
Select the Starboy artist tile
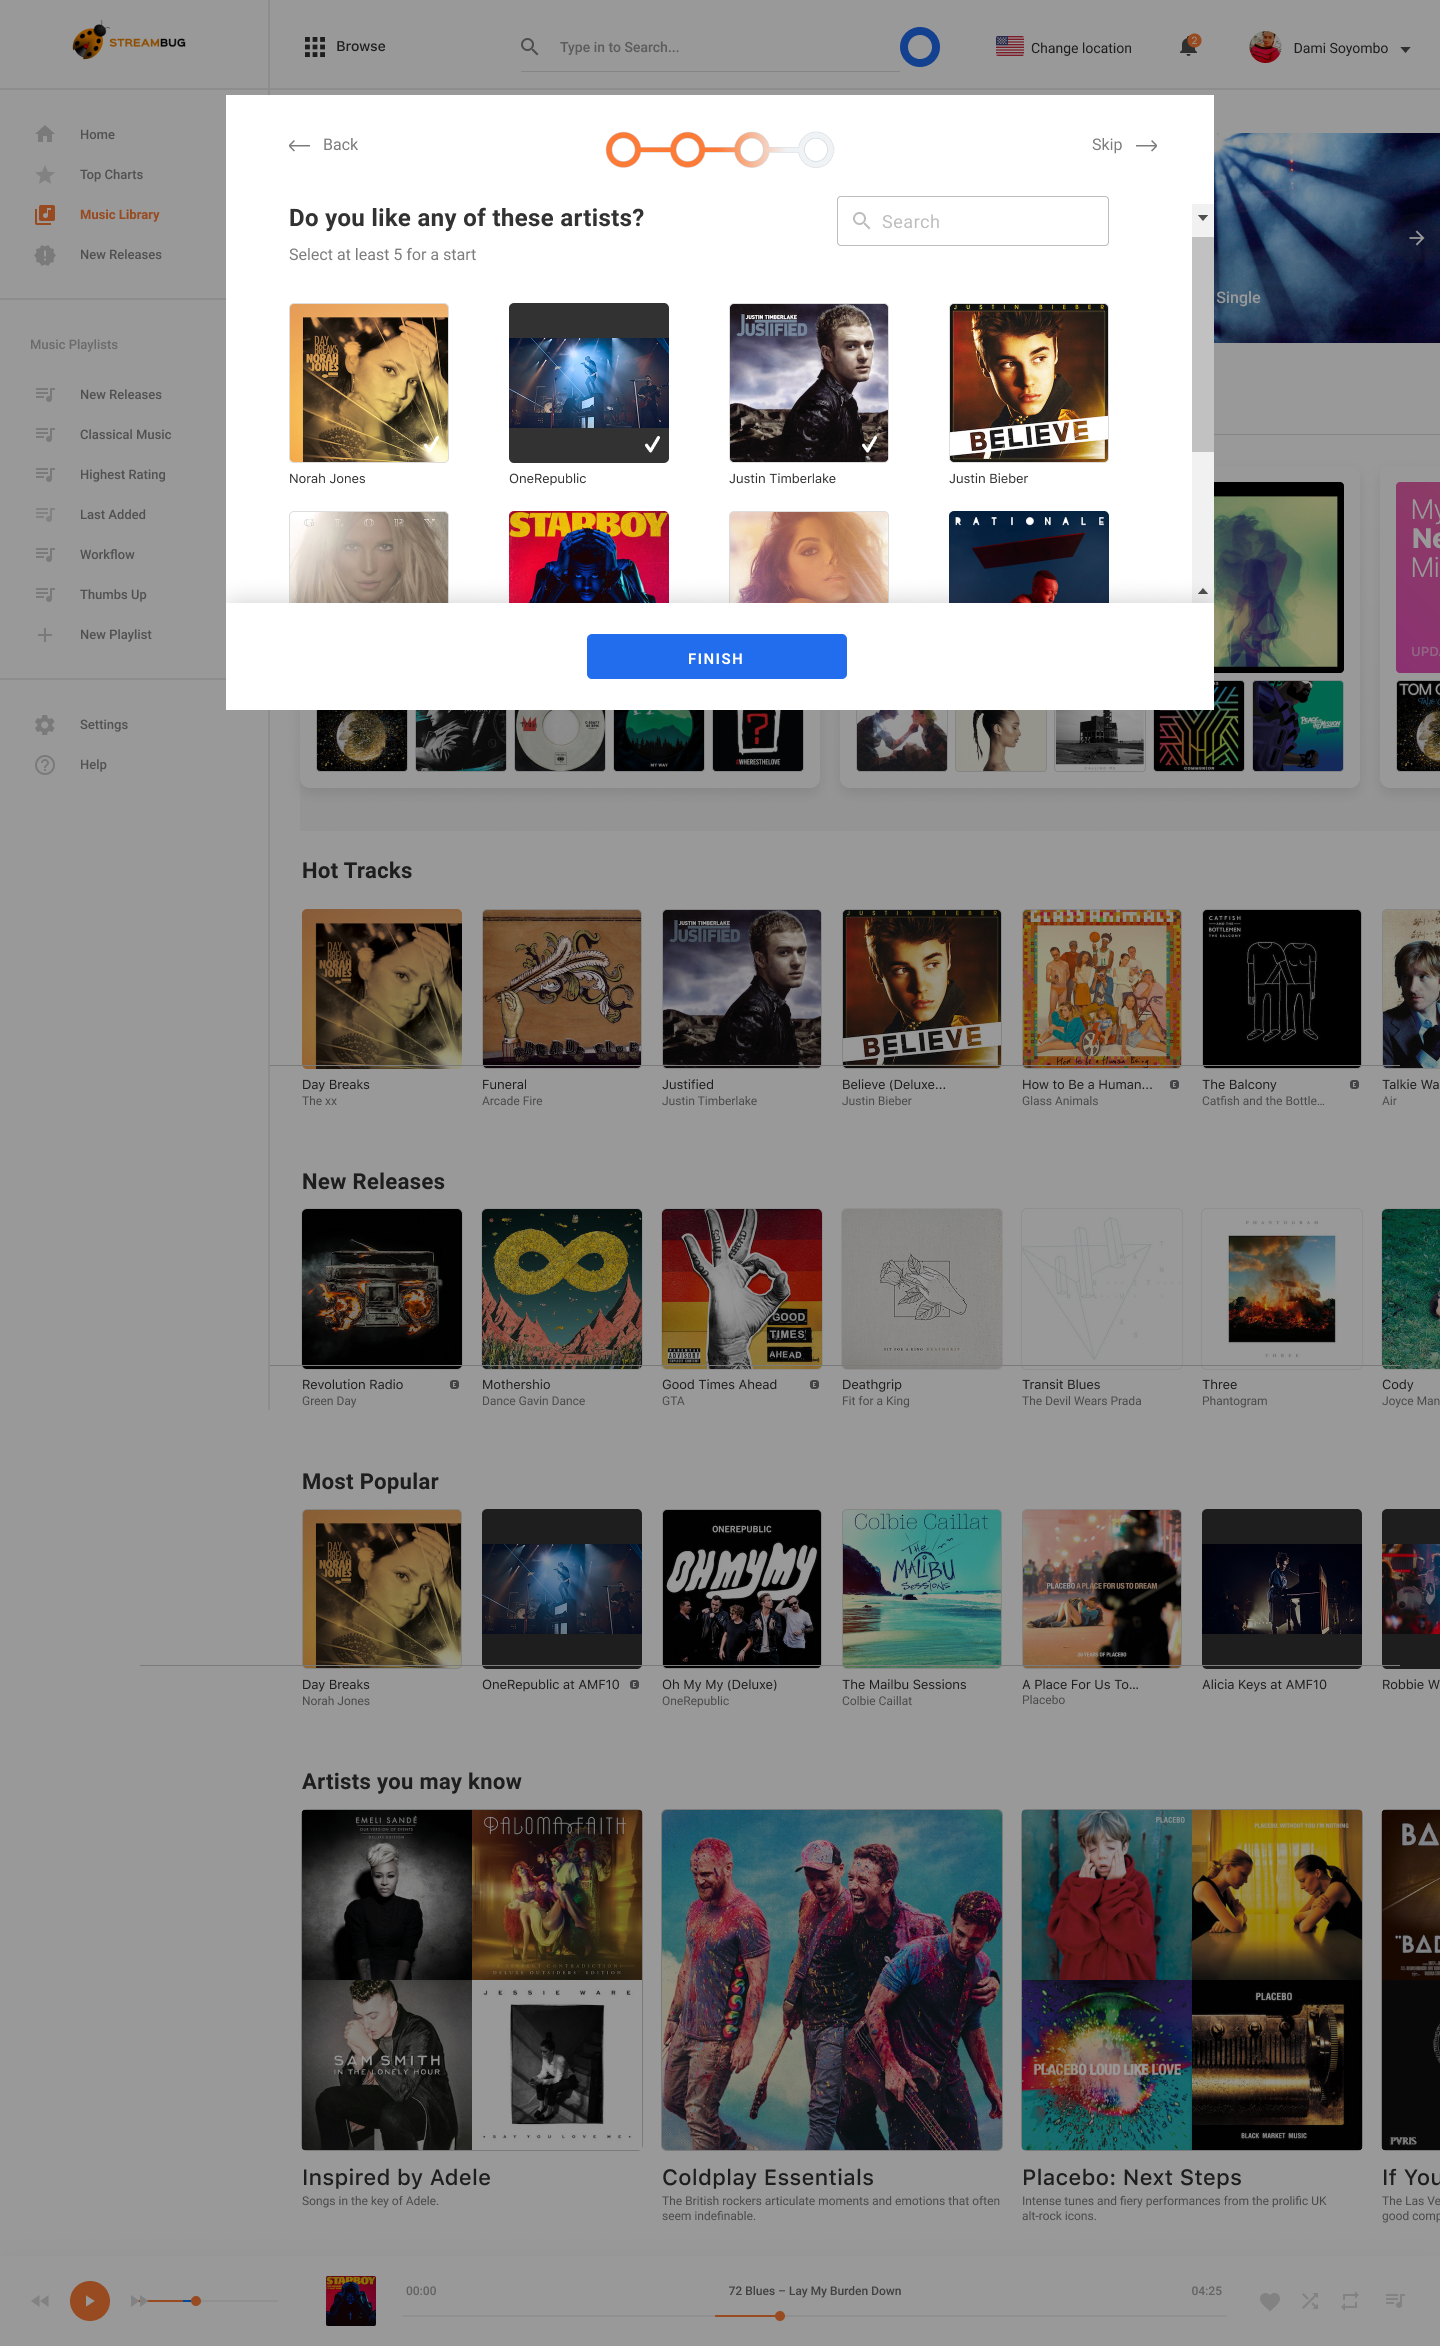pos(589,557)
